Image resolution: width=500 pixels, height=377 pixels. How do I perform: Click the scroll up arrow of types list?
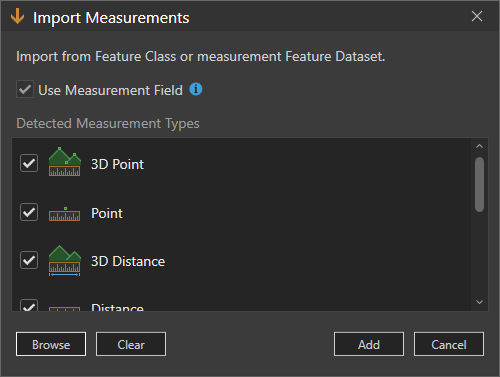click(479, 146)
